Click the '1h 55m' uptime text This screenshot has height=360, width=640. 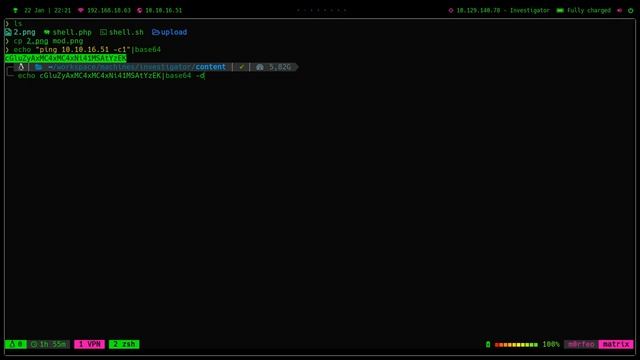pos(53,344)
